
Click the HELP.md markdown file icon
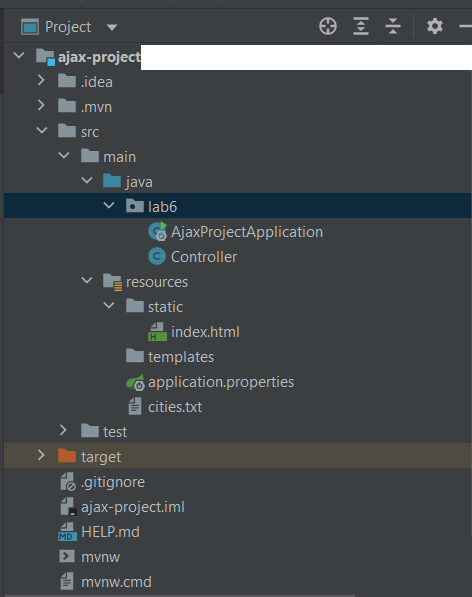(67, 532)
